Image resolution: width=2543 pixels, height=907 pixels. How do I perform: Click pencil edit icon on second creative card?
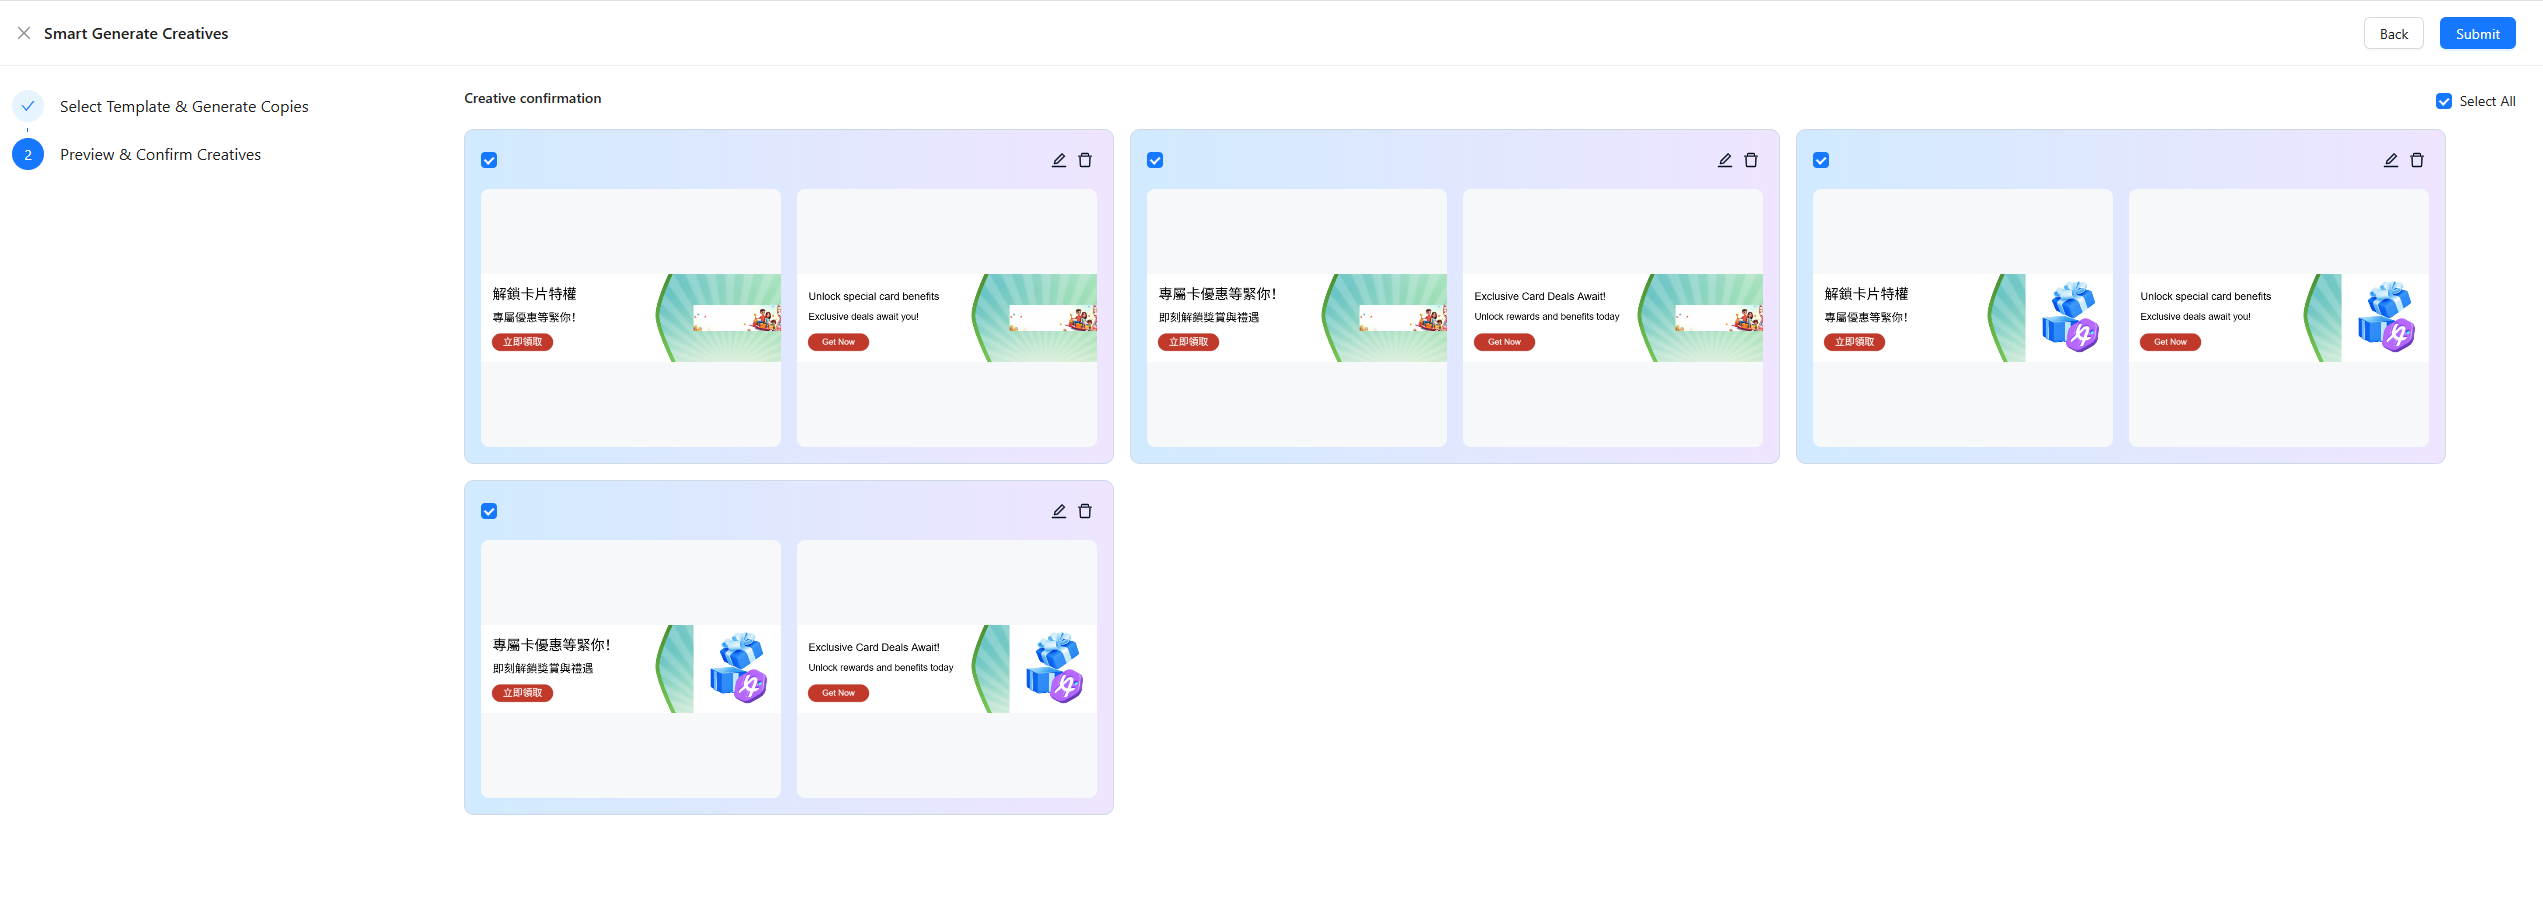[1725, 160]
